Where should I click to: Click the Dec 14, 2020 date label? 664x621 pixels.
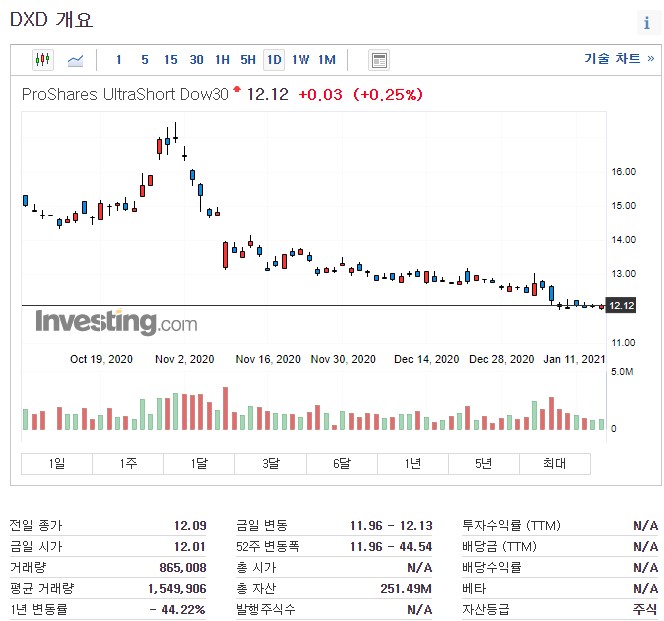point(426,359)
